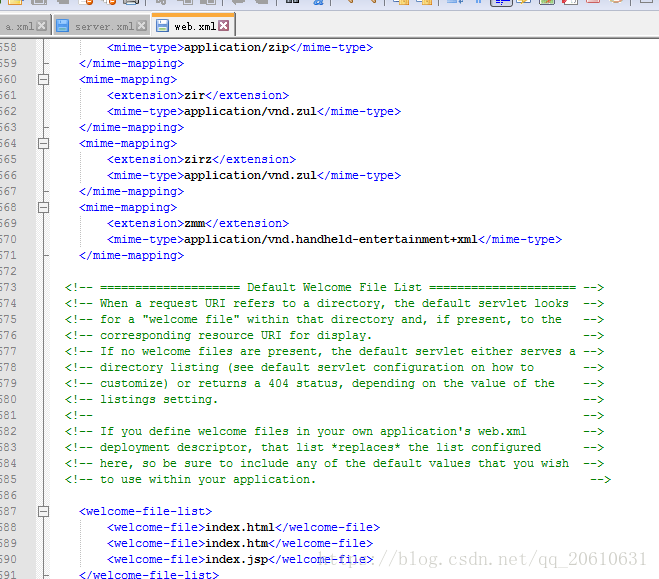Click comment line 'When a request URI refers'

tap(334, 303)
